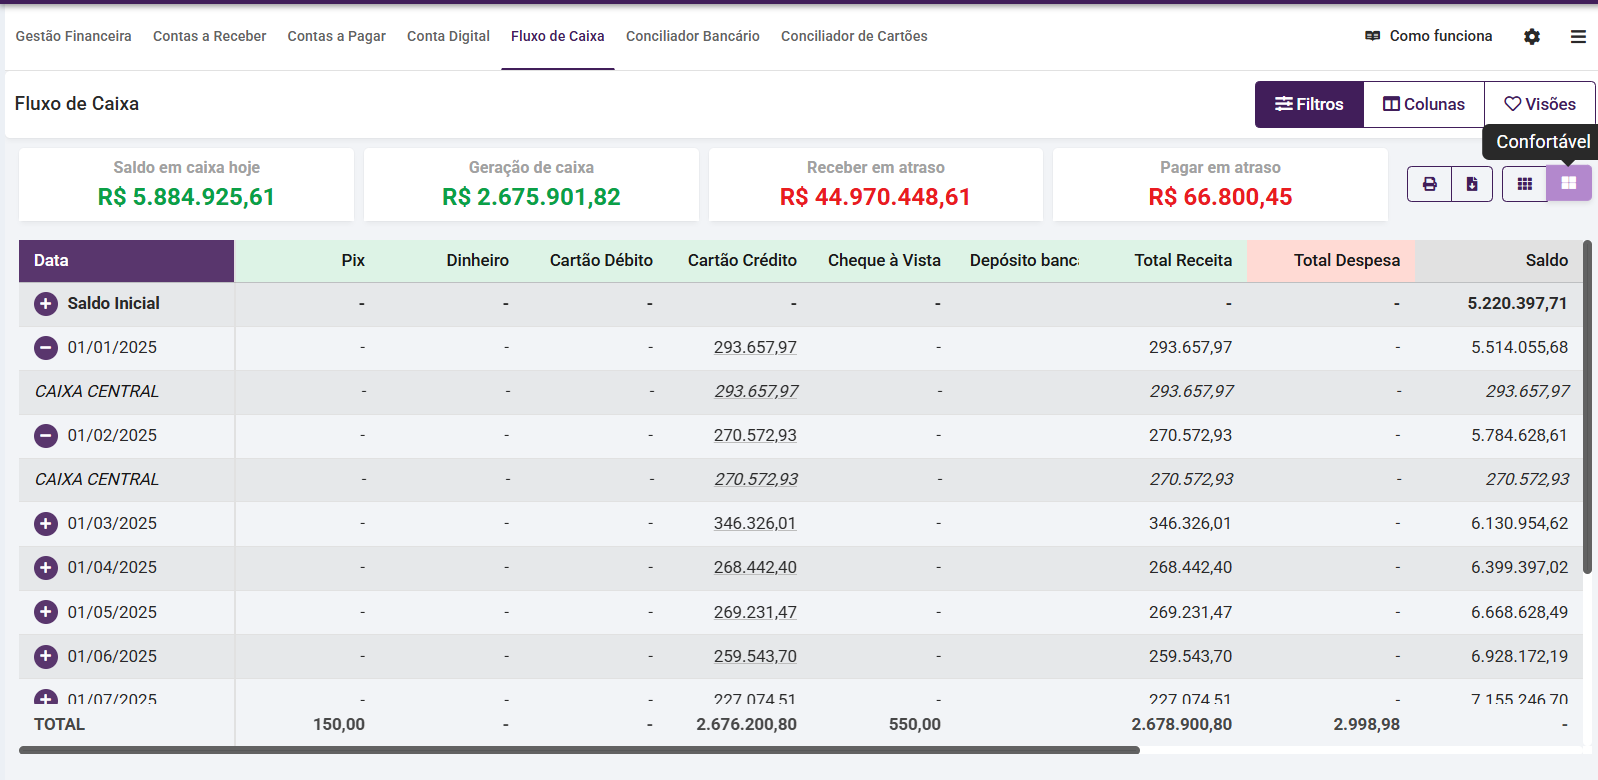Expand the Saldo Inicial row

tap(46, 304)
